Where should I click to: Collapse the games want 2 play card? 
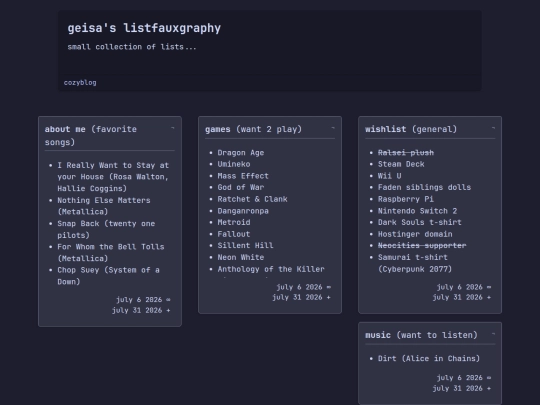click(x=333, y=128)
